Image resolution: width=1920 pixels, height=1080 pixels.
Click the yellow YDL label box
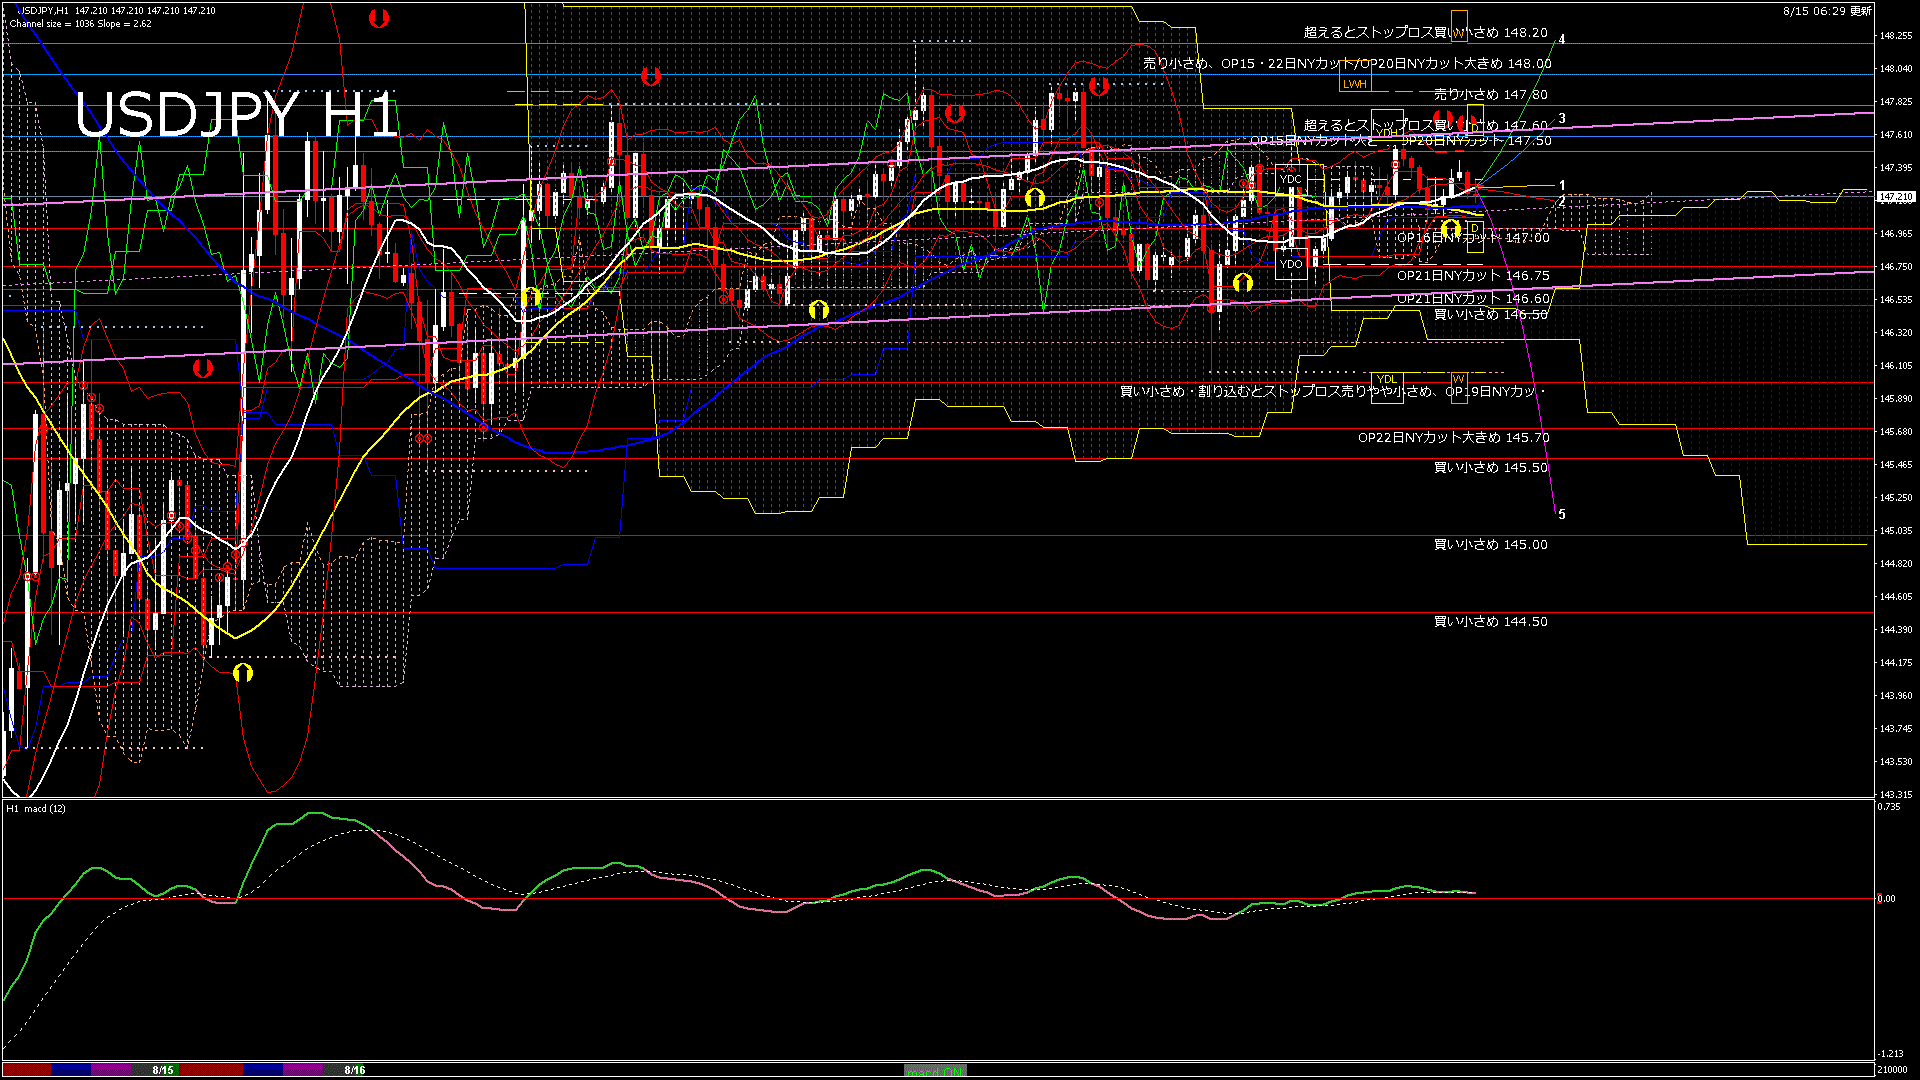1386,380
